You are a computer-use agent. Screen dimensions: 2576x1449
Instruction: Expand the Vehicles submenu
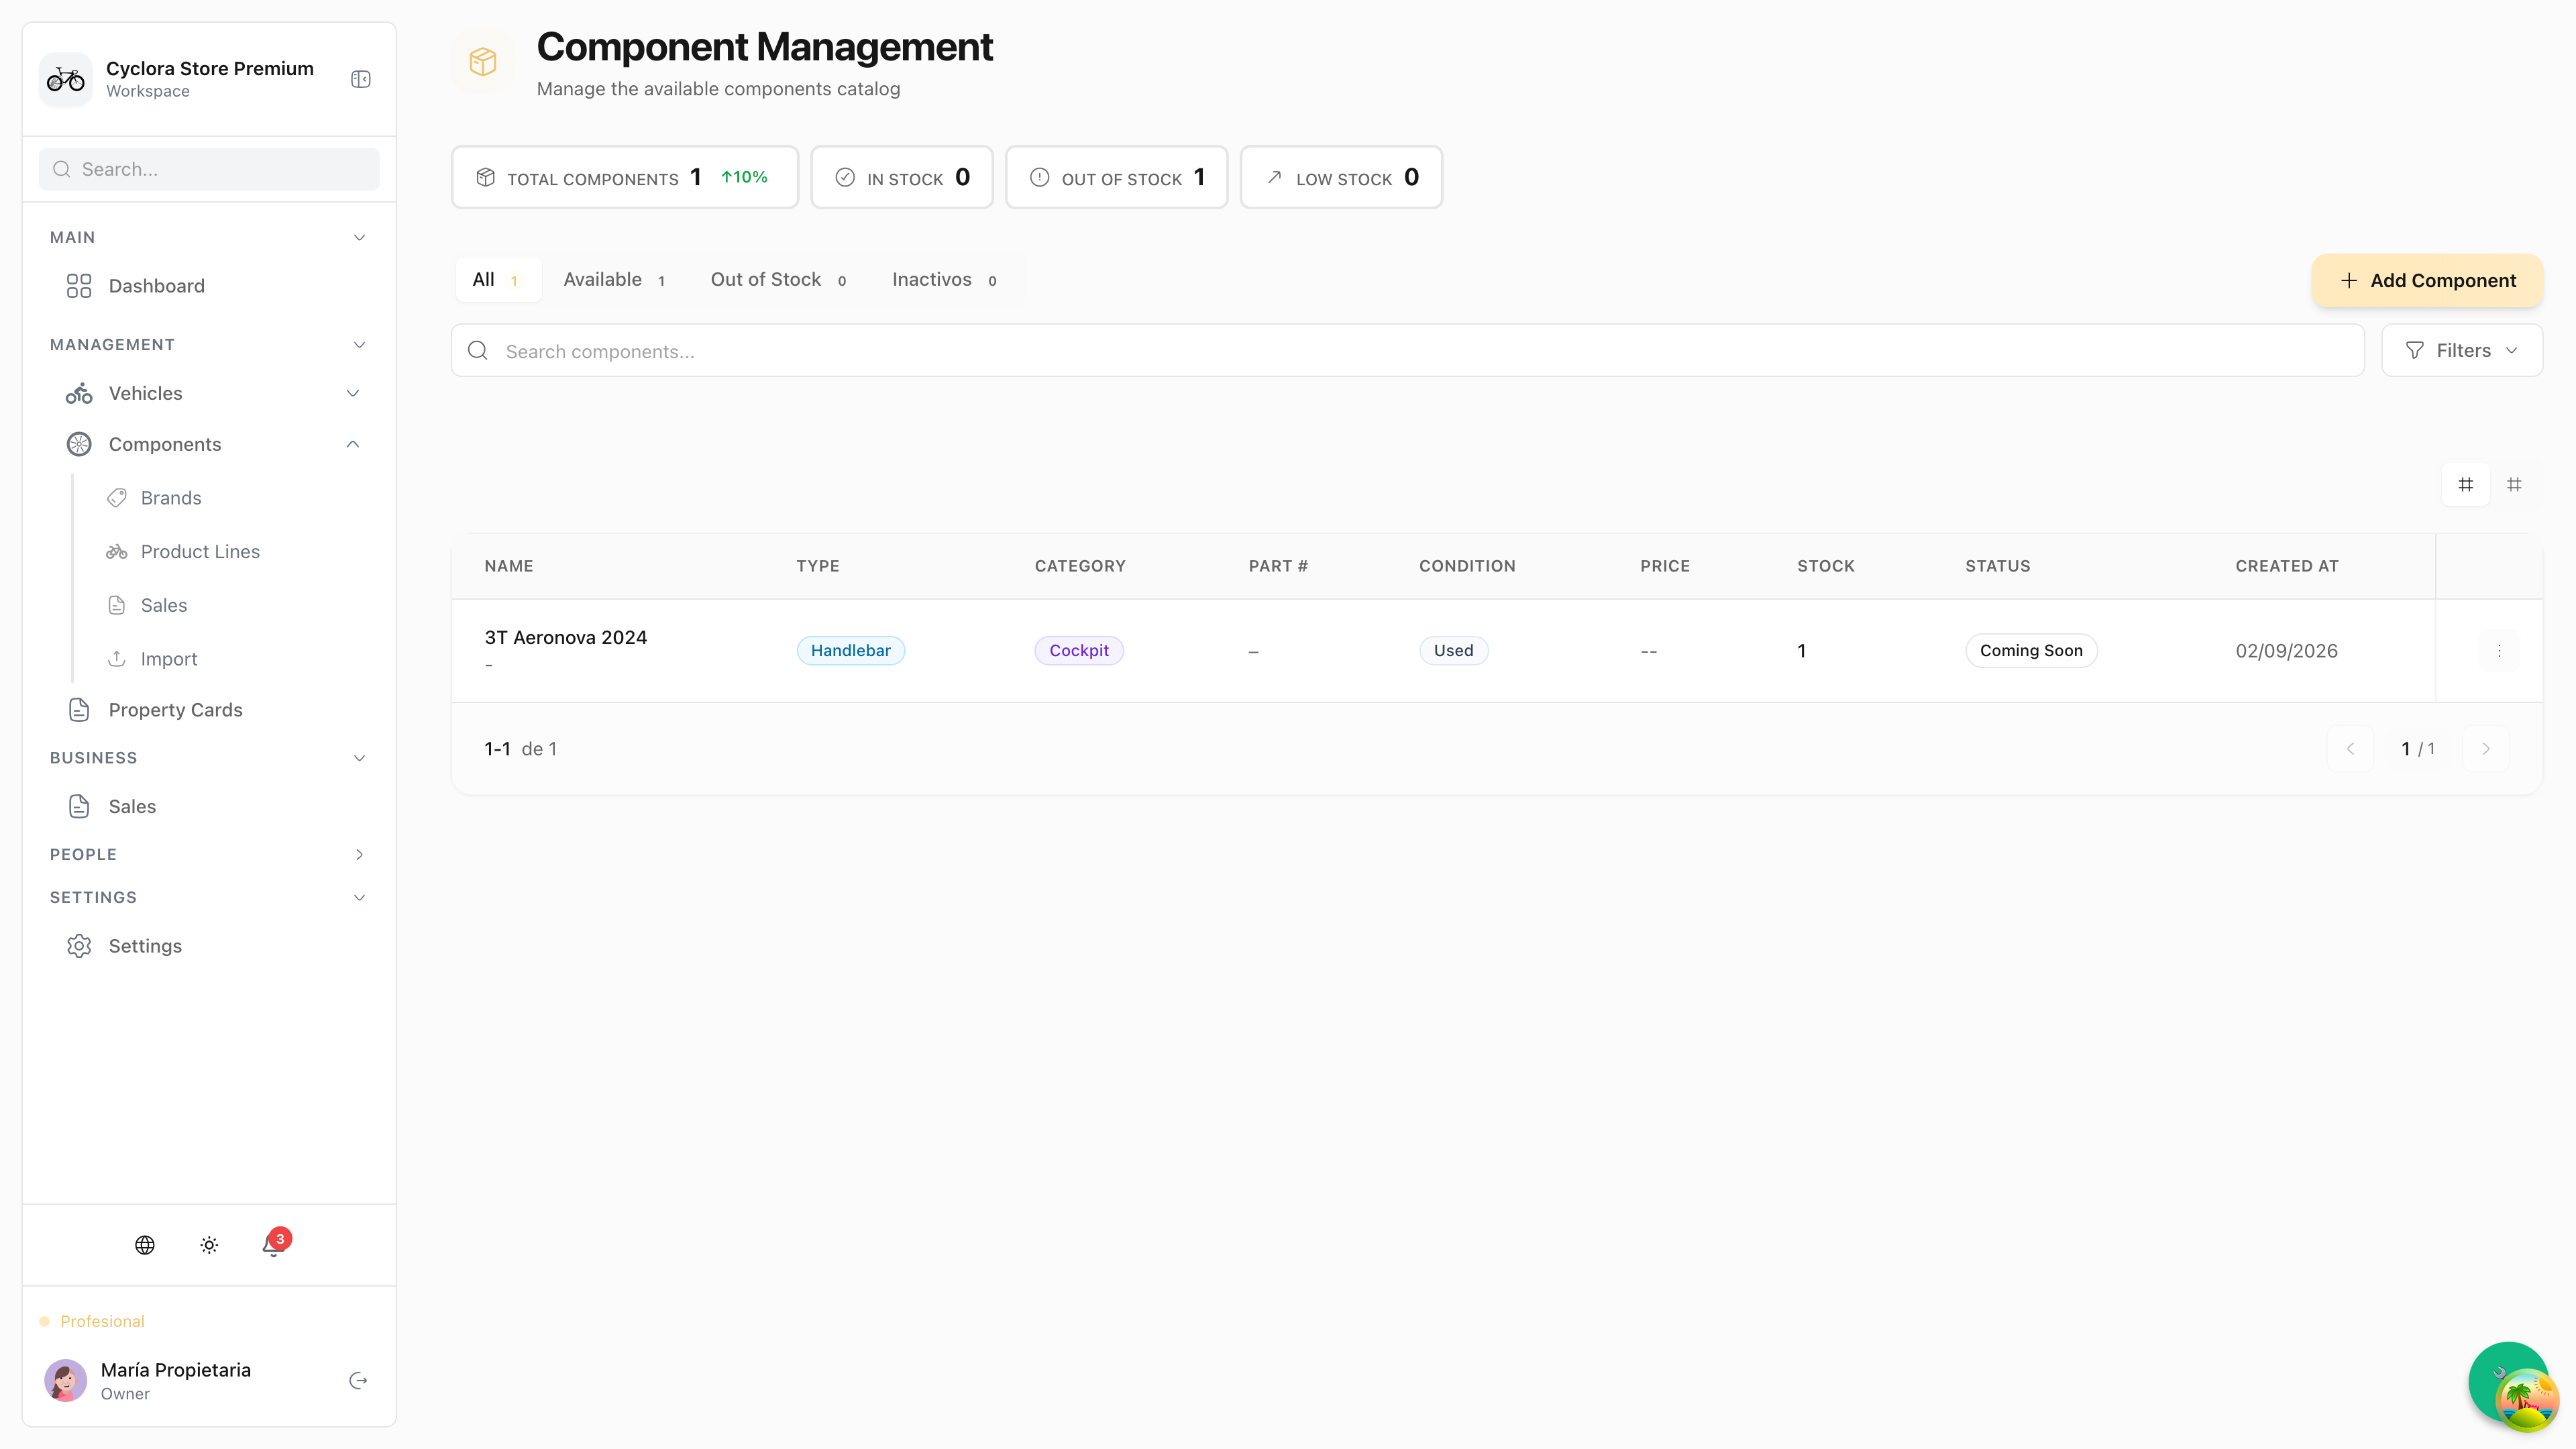click(353, 393)
